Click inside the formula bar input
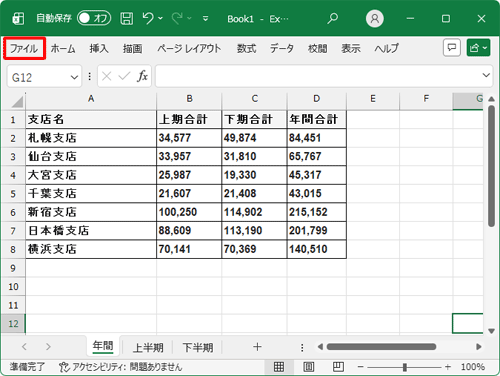The image size is (500, 376). coord(318,76)
